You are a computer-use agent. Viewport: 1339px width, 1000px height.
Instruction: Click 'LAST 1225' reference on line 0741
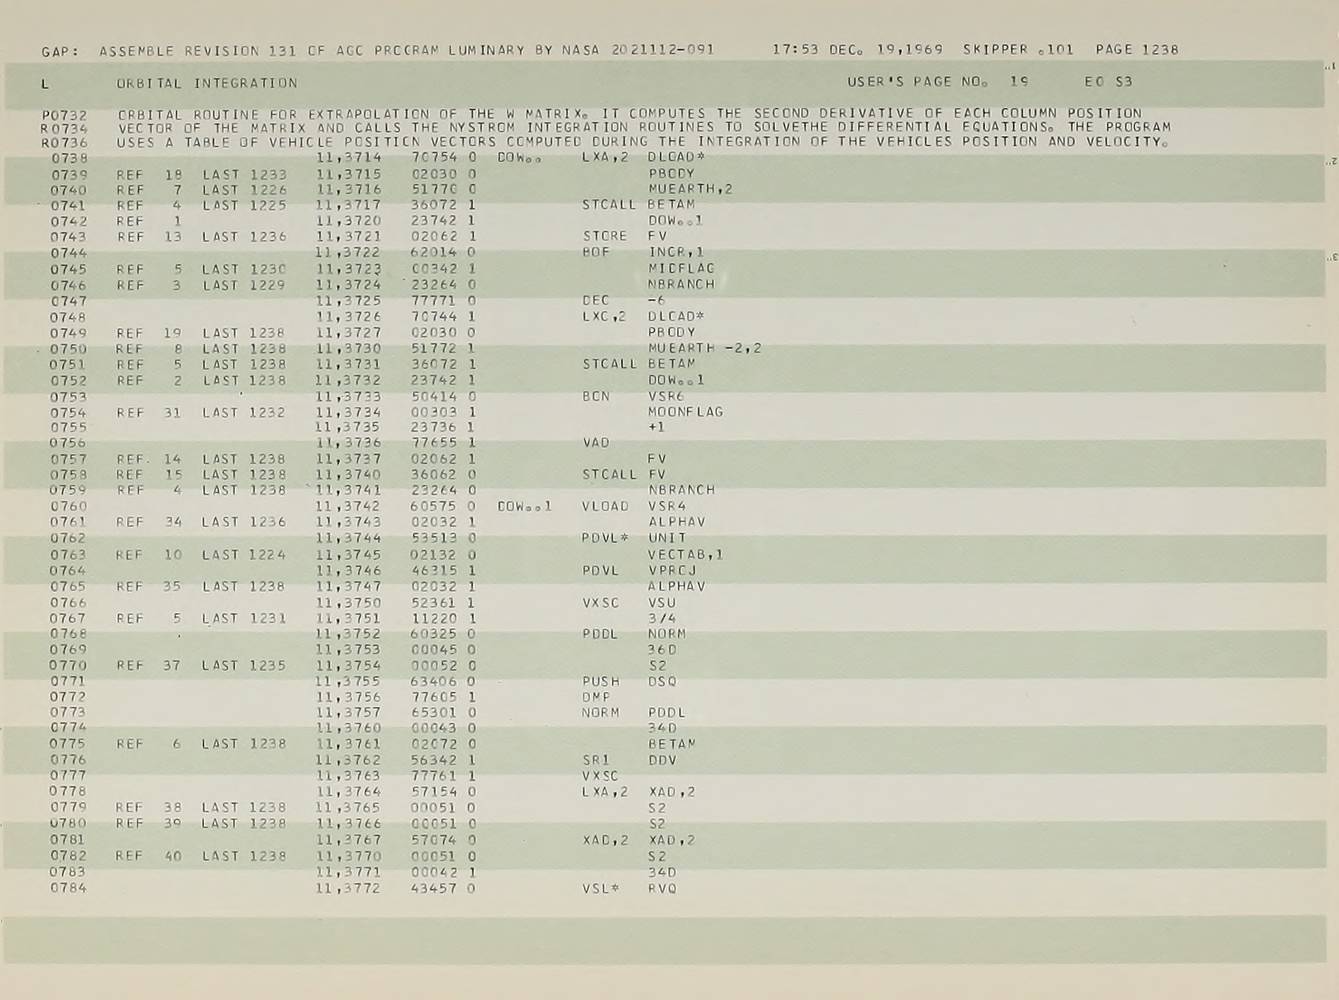[244, 205]
